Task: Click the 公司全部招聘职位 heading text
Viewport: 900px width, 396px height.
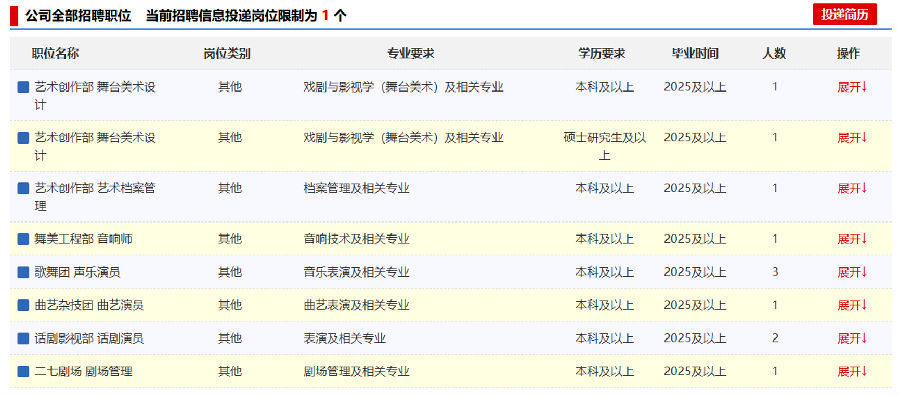Action: tap(78, 15)
